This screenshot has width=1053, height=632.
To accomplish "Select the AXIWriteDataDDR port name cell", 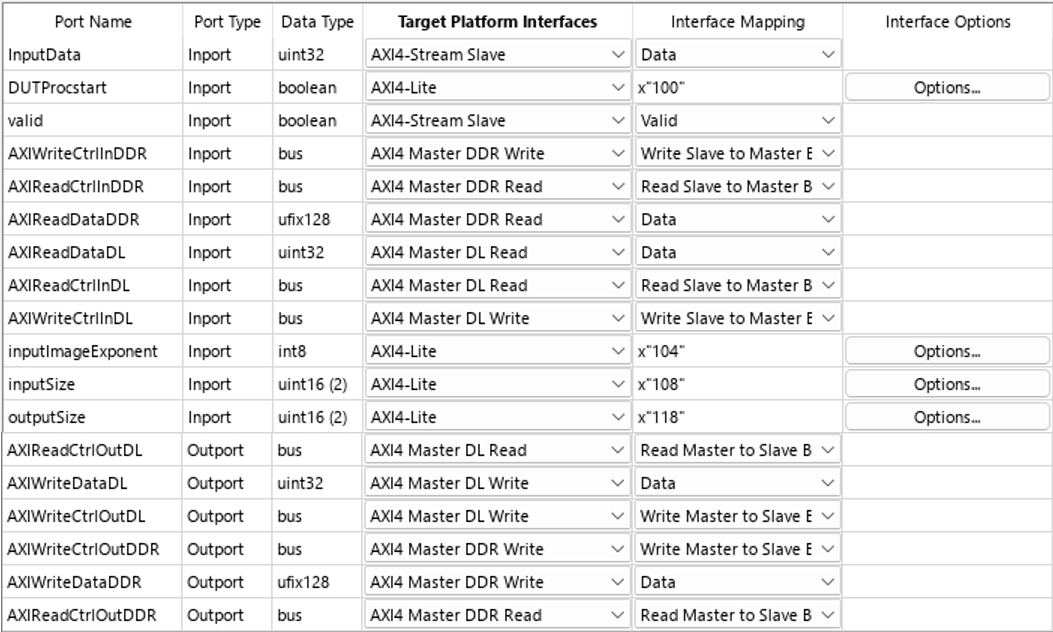I will tap(75, 583).
